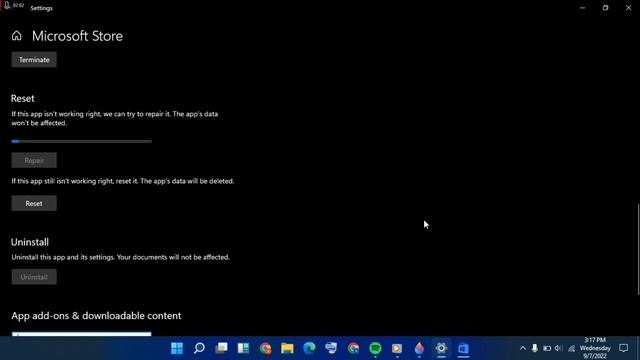Viewport: 640px width, 360px height.
Task: Open the clock and date flyout
Action: (595, 348)
